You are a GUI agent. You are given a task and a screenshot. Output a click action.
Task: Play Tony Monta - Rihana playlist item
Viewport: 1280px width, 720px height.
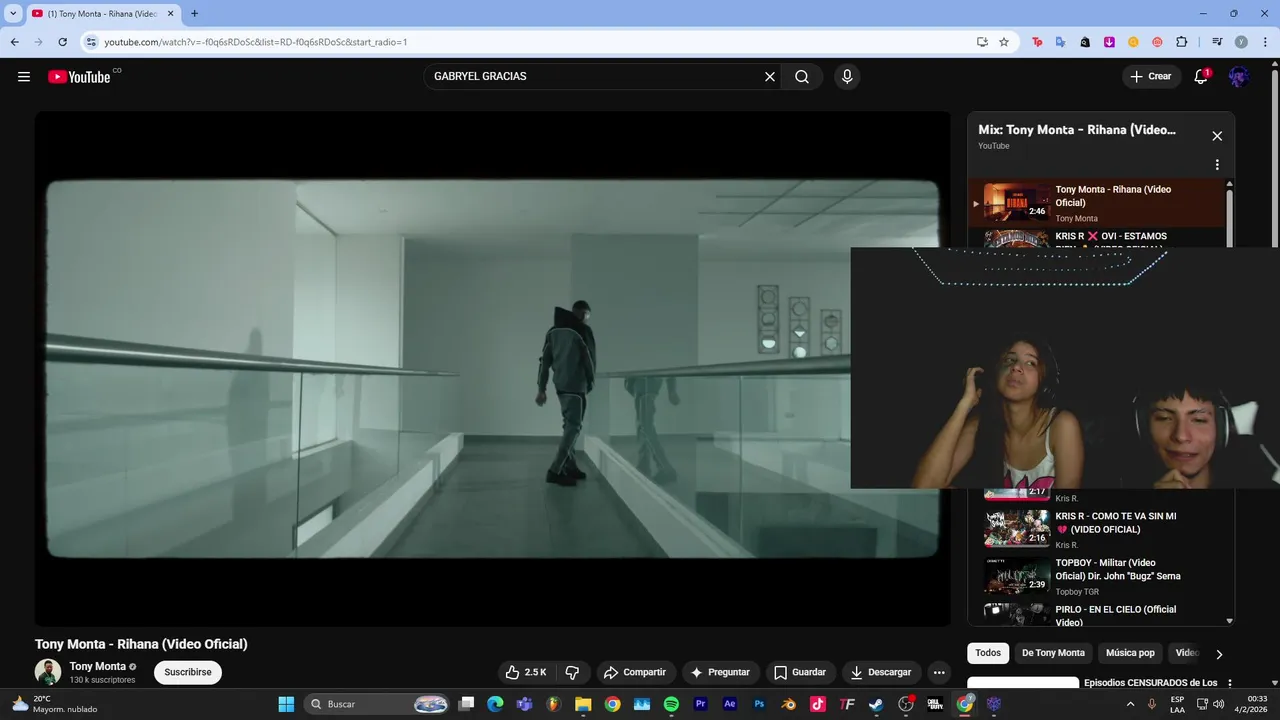coord(1097,203)
